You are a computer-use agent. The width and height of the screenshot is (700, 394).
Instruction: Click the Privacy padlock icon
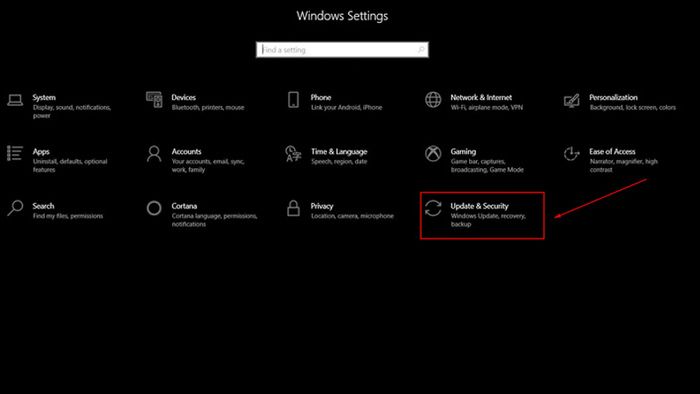click(293, 208)
